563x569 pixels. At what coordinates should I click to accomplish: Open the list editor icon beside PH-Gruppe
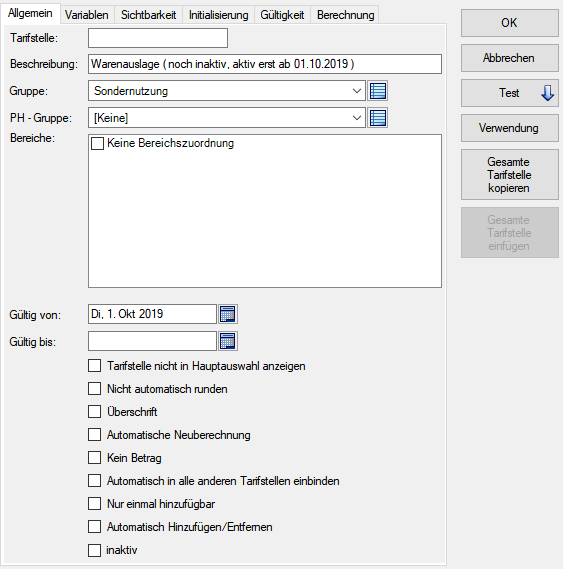tap(378, 118)
